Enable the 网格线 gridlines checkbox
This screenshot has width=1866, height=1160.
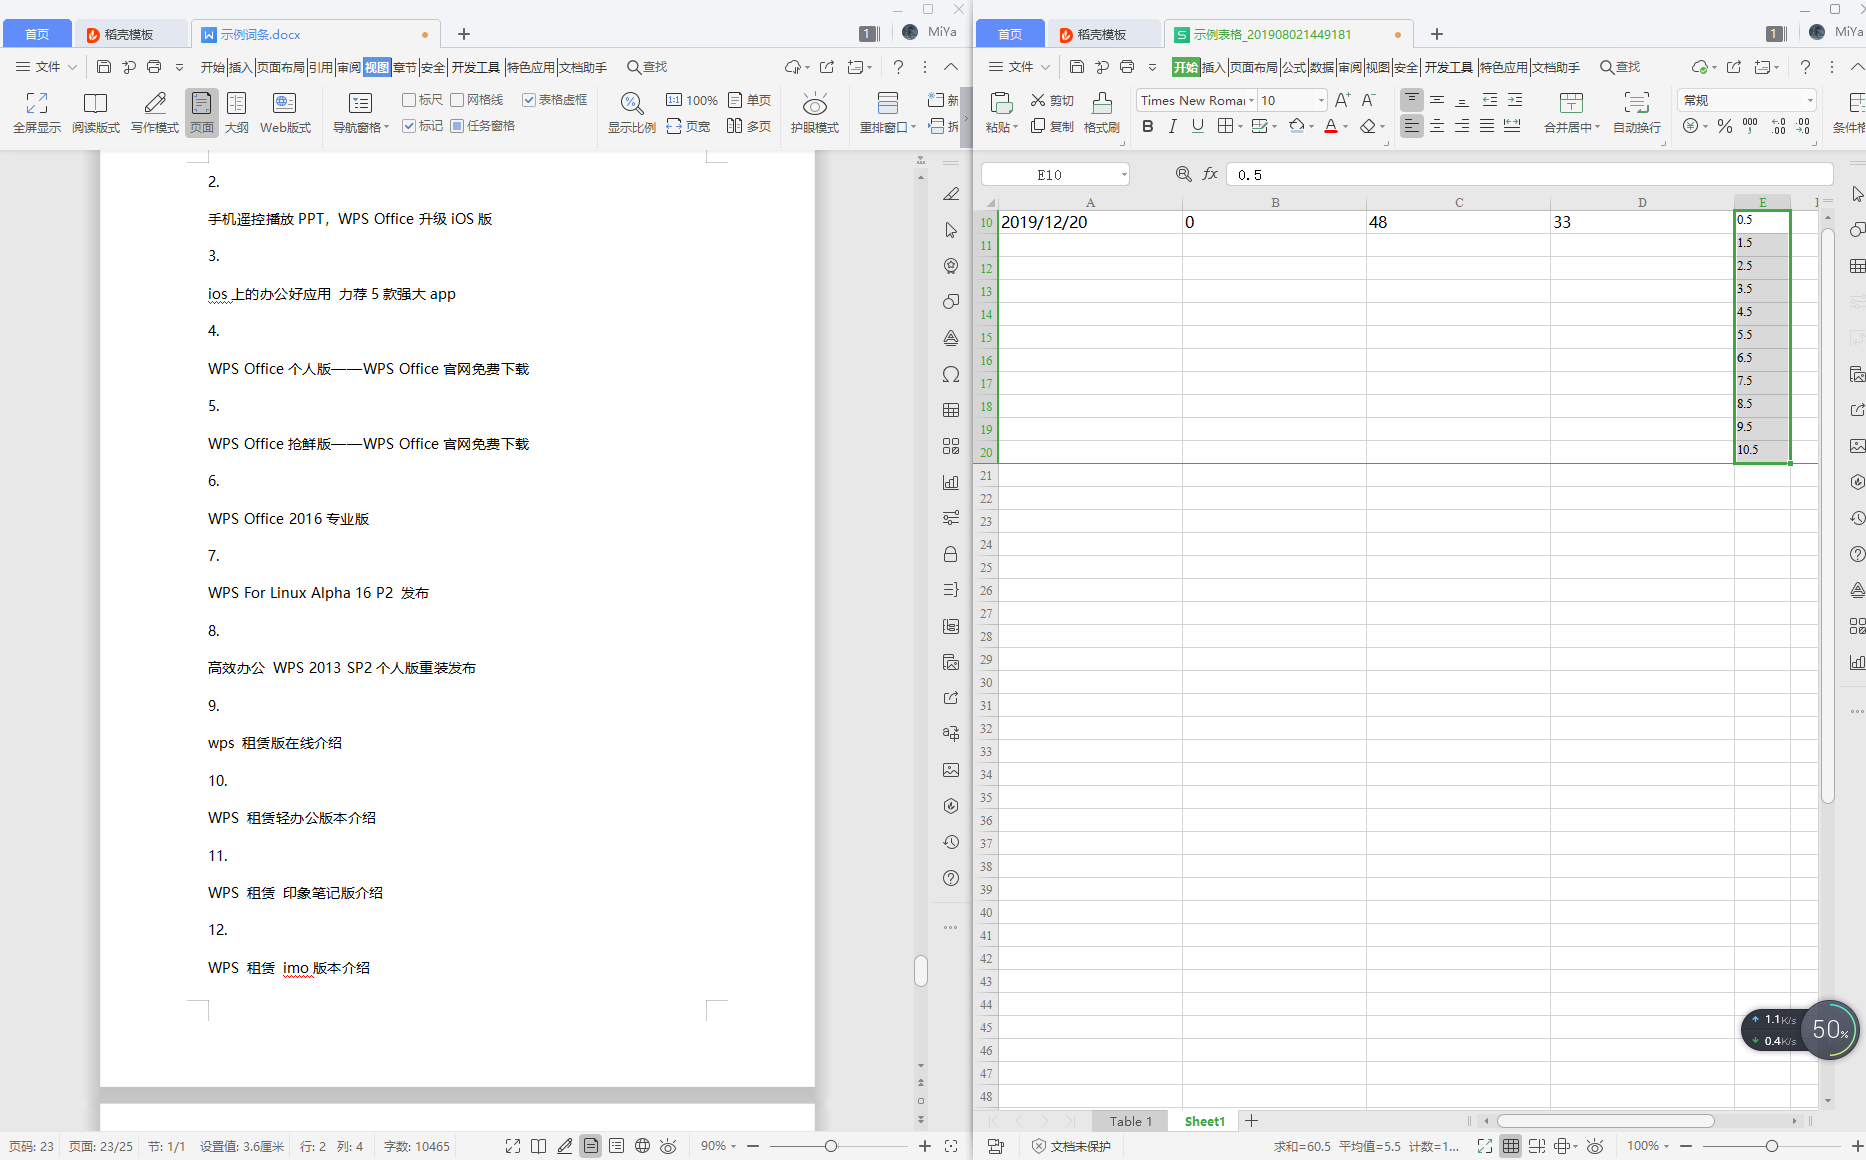tap(477, 100)
